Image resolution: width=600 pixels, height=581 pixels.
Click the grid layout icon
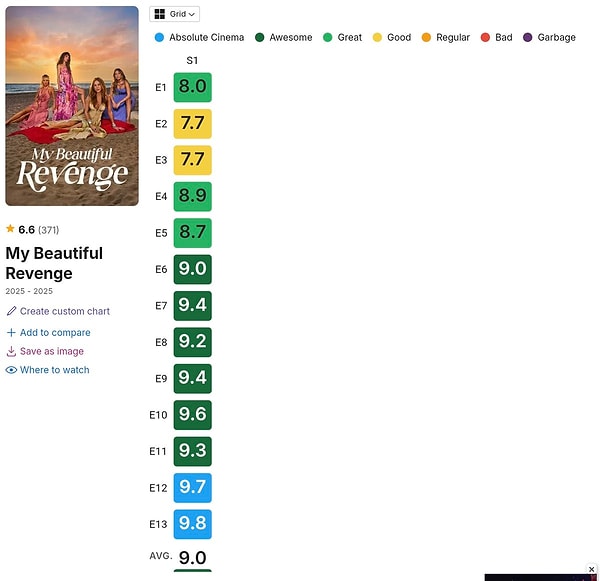tap(160, 14)
